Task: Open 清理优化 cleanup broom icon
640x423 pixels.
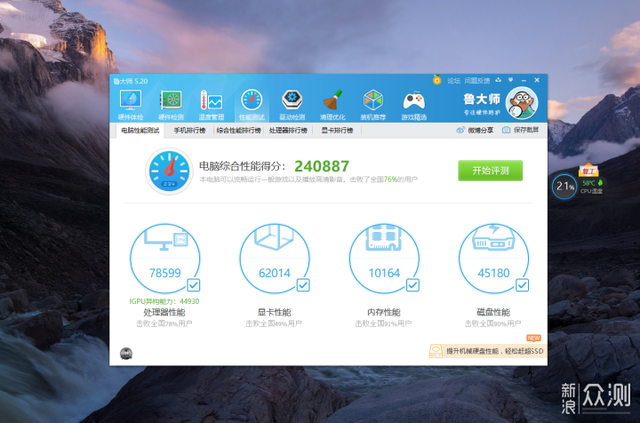Action: click(x=333, y=105)
